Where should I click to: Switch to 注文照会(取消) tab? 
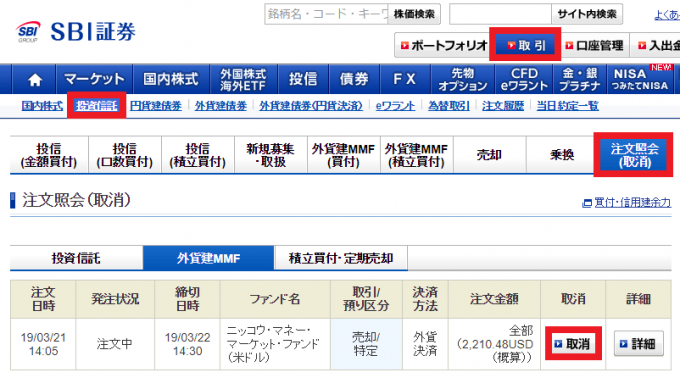coord(634,155)
